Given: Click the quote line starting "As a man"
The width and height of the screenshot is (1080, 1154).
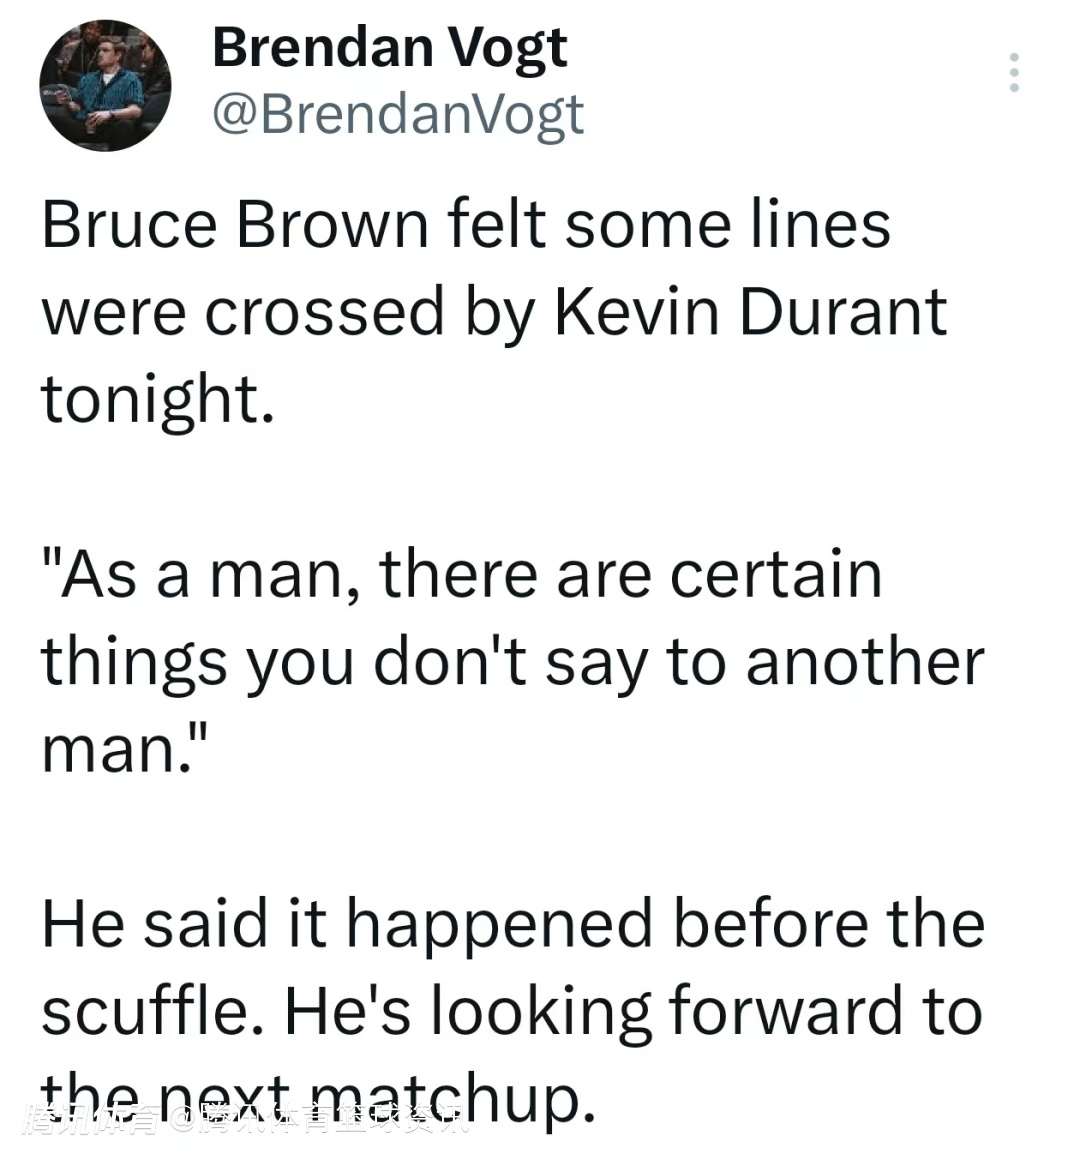Looking at the screenshot, I should click(461, 574).
